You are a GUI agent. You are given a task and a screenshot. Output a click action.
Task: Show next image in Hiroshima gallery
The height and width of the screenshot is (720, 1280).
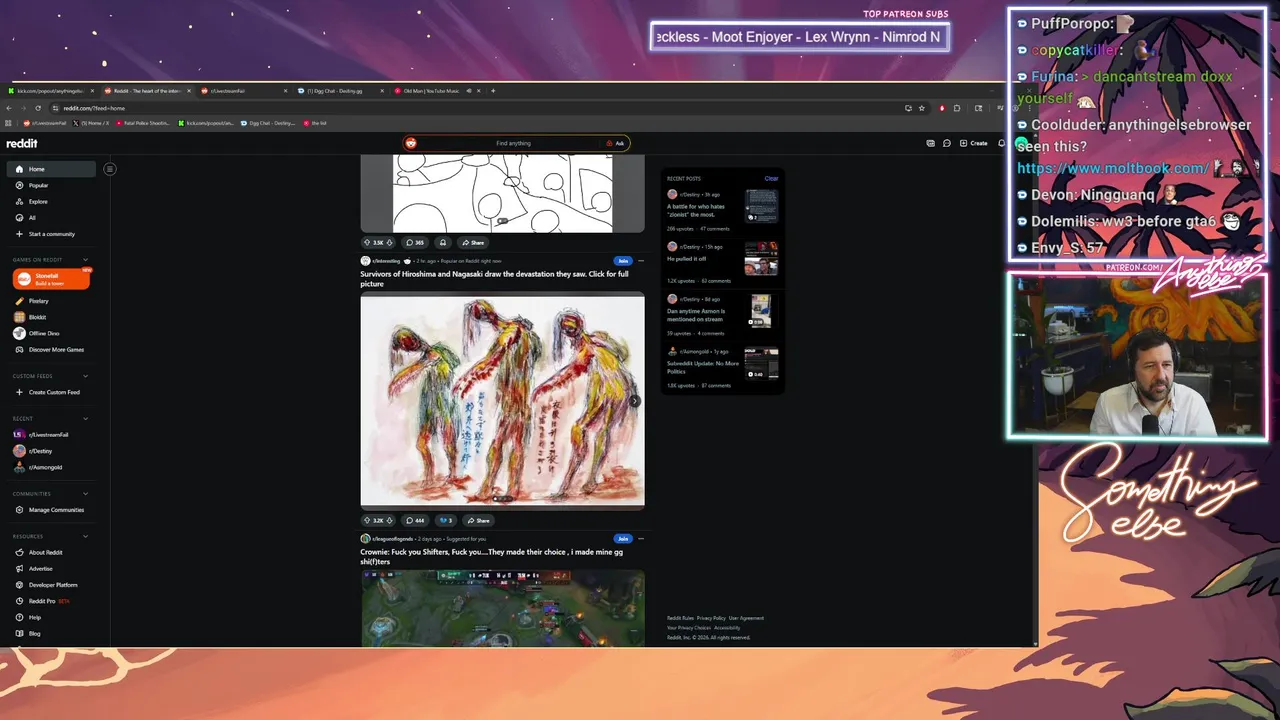point(635,401)
